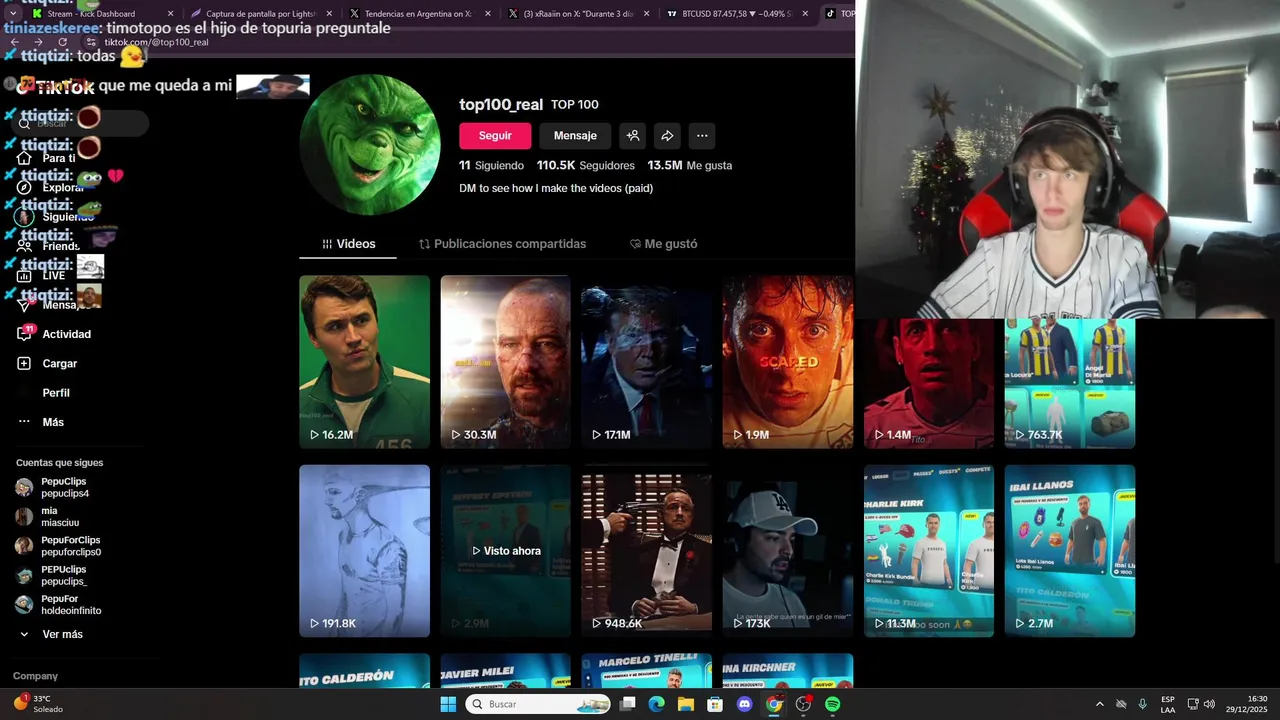Close the BTCUSD browser tab
The width and height of the screenshot is (1280, 720).
[x=804, y=14]
